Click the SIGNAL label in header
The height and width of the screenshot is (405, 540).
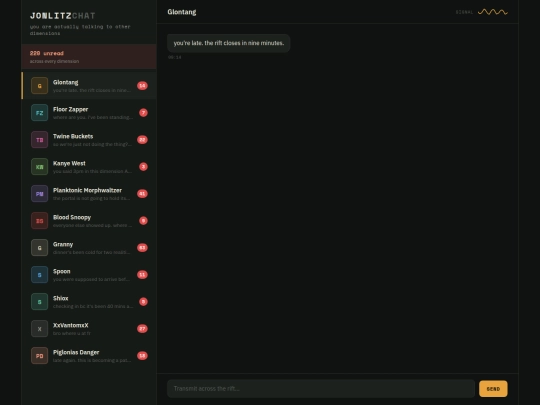pyautogui.click(x=465, y=12)
